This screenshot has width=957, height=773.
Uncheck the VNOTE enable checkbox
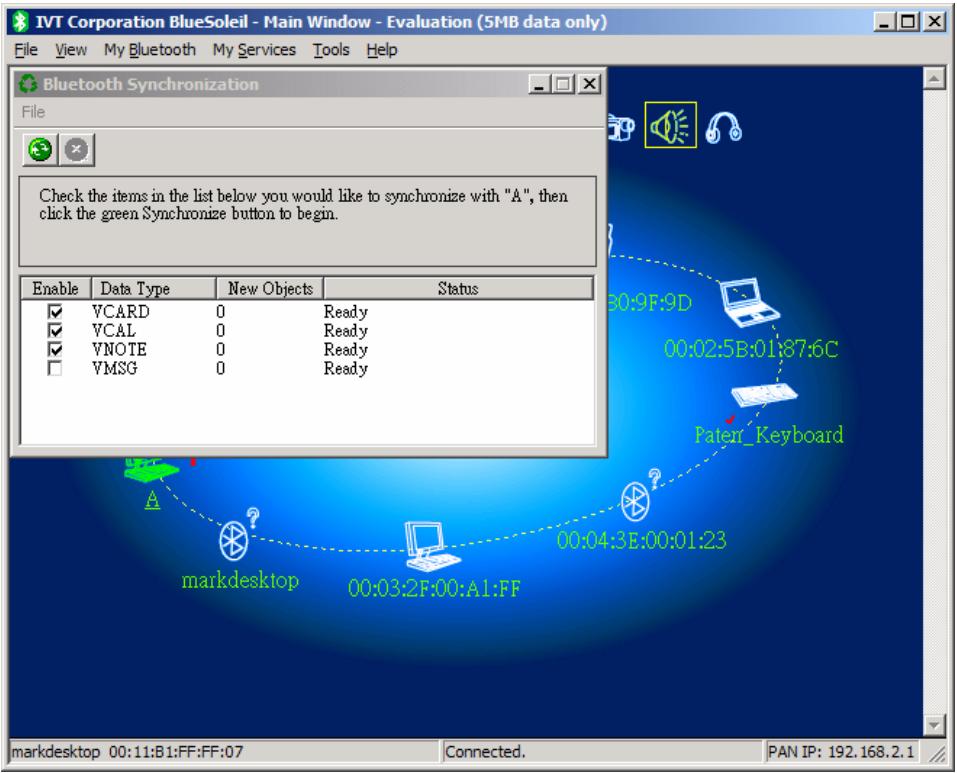point(55,350)
